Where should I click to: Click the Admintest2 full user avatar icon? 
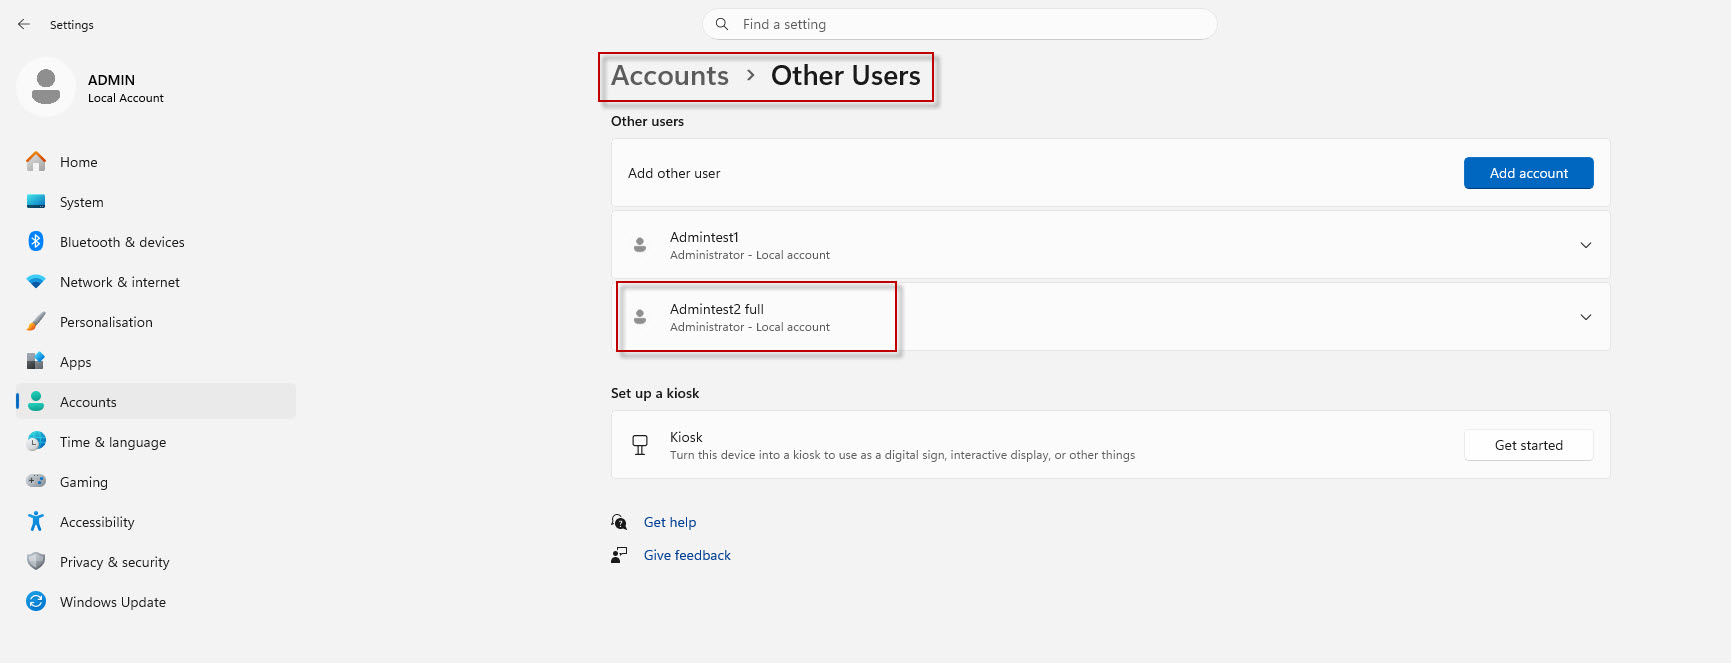640,316
